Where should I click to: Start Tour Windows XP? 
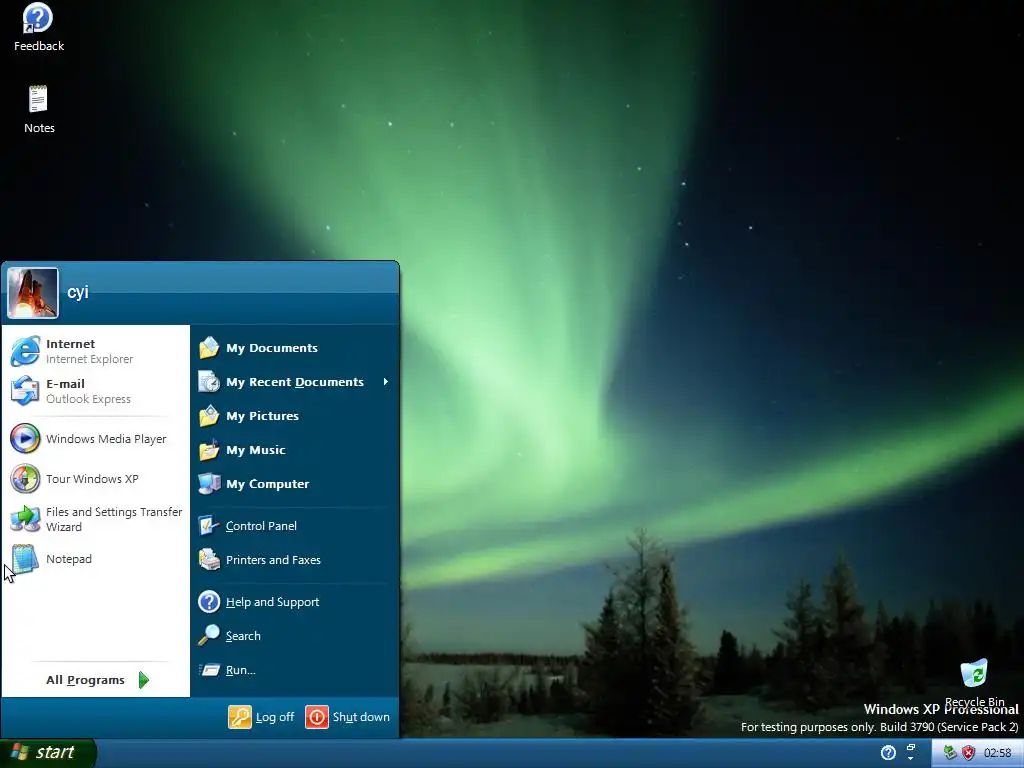pos(95,479)
